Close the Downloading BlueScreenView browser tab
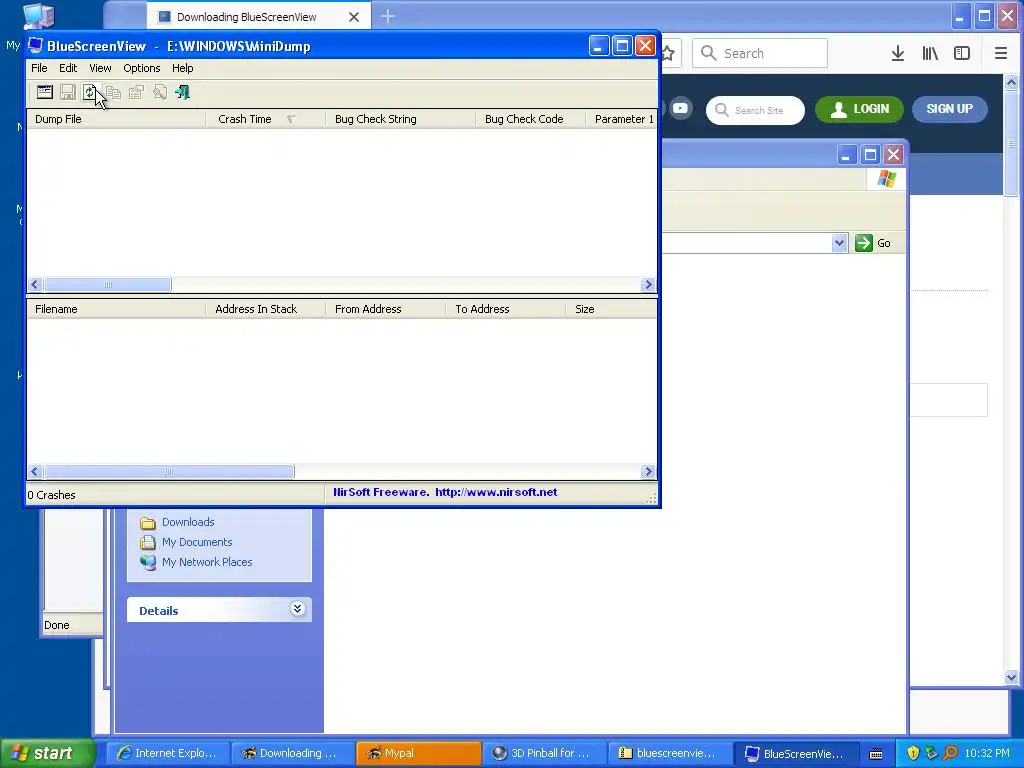Screen dimensions: 1024x768 pyautogui.click(x=354, y=17)
